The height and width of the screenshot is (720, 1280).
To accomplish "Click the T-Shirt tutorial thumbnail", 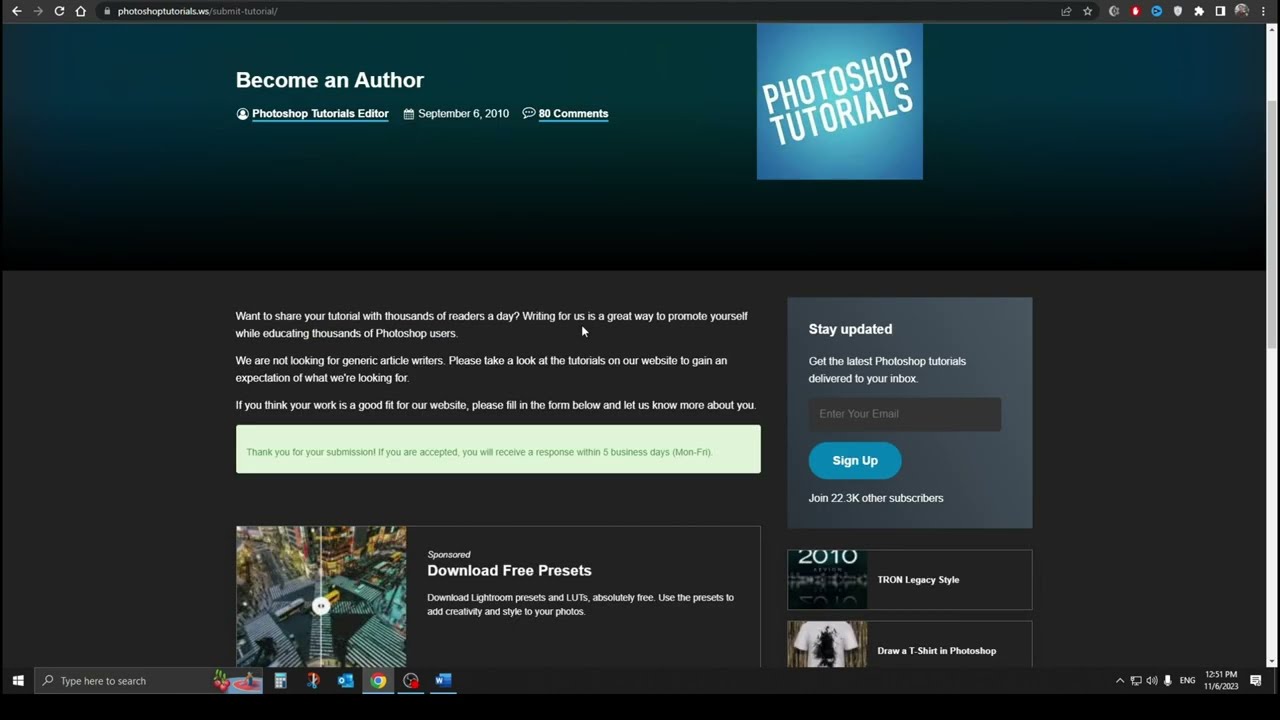I will coord(827,645).
